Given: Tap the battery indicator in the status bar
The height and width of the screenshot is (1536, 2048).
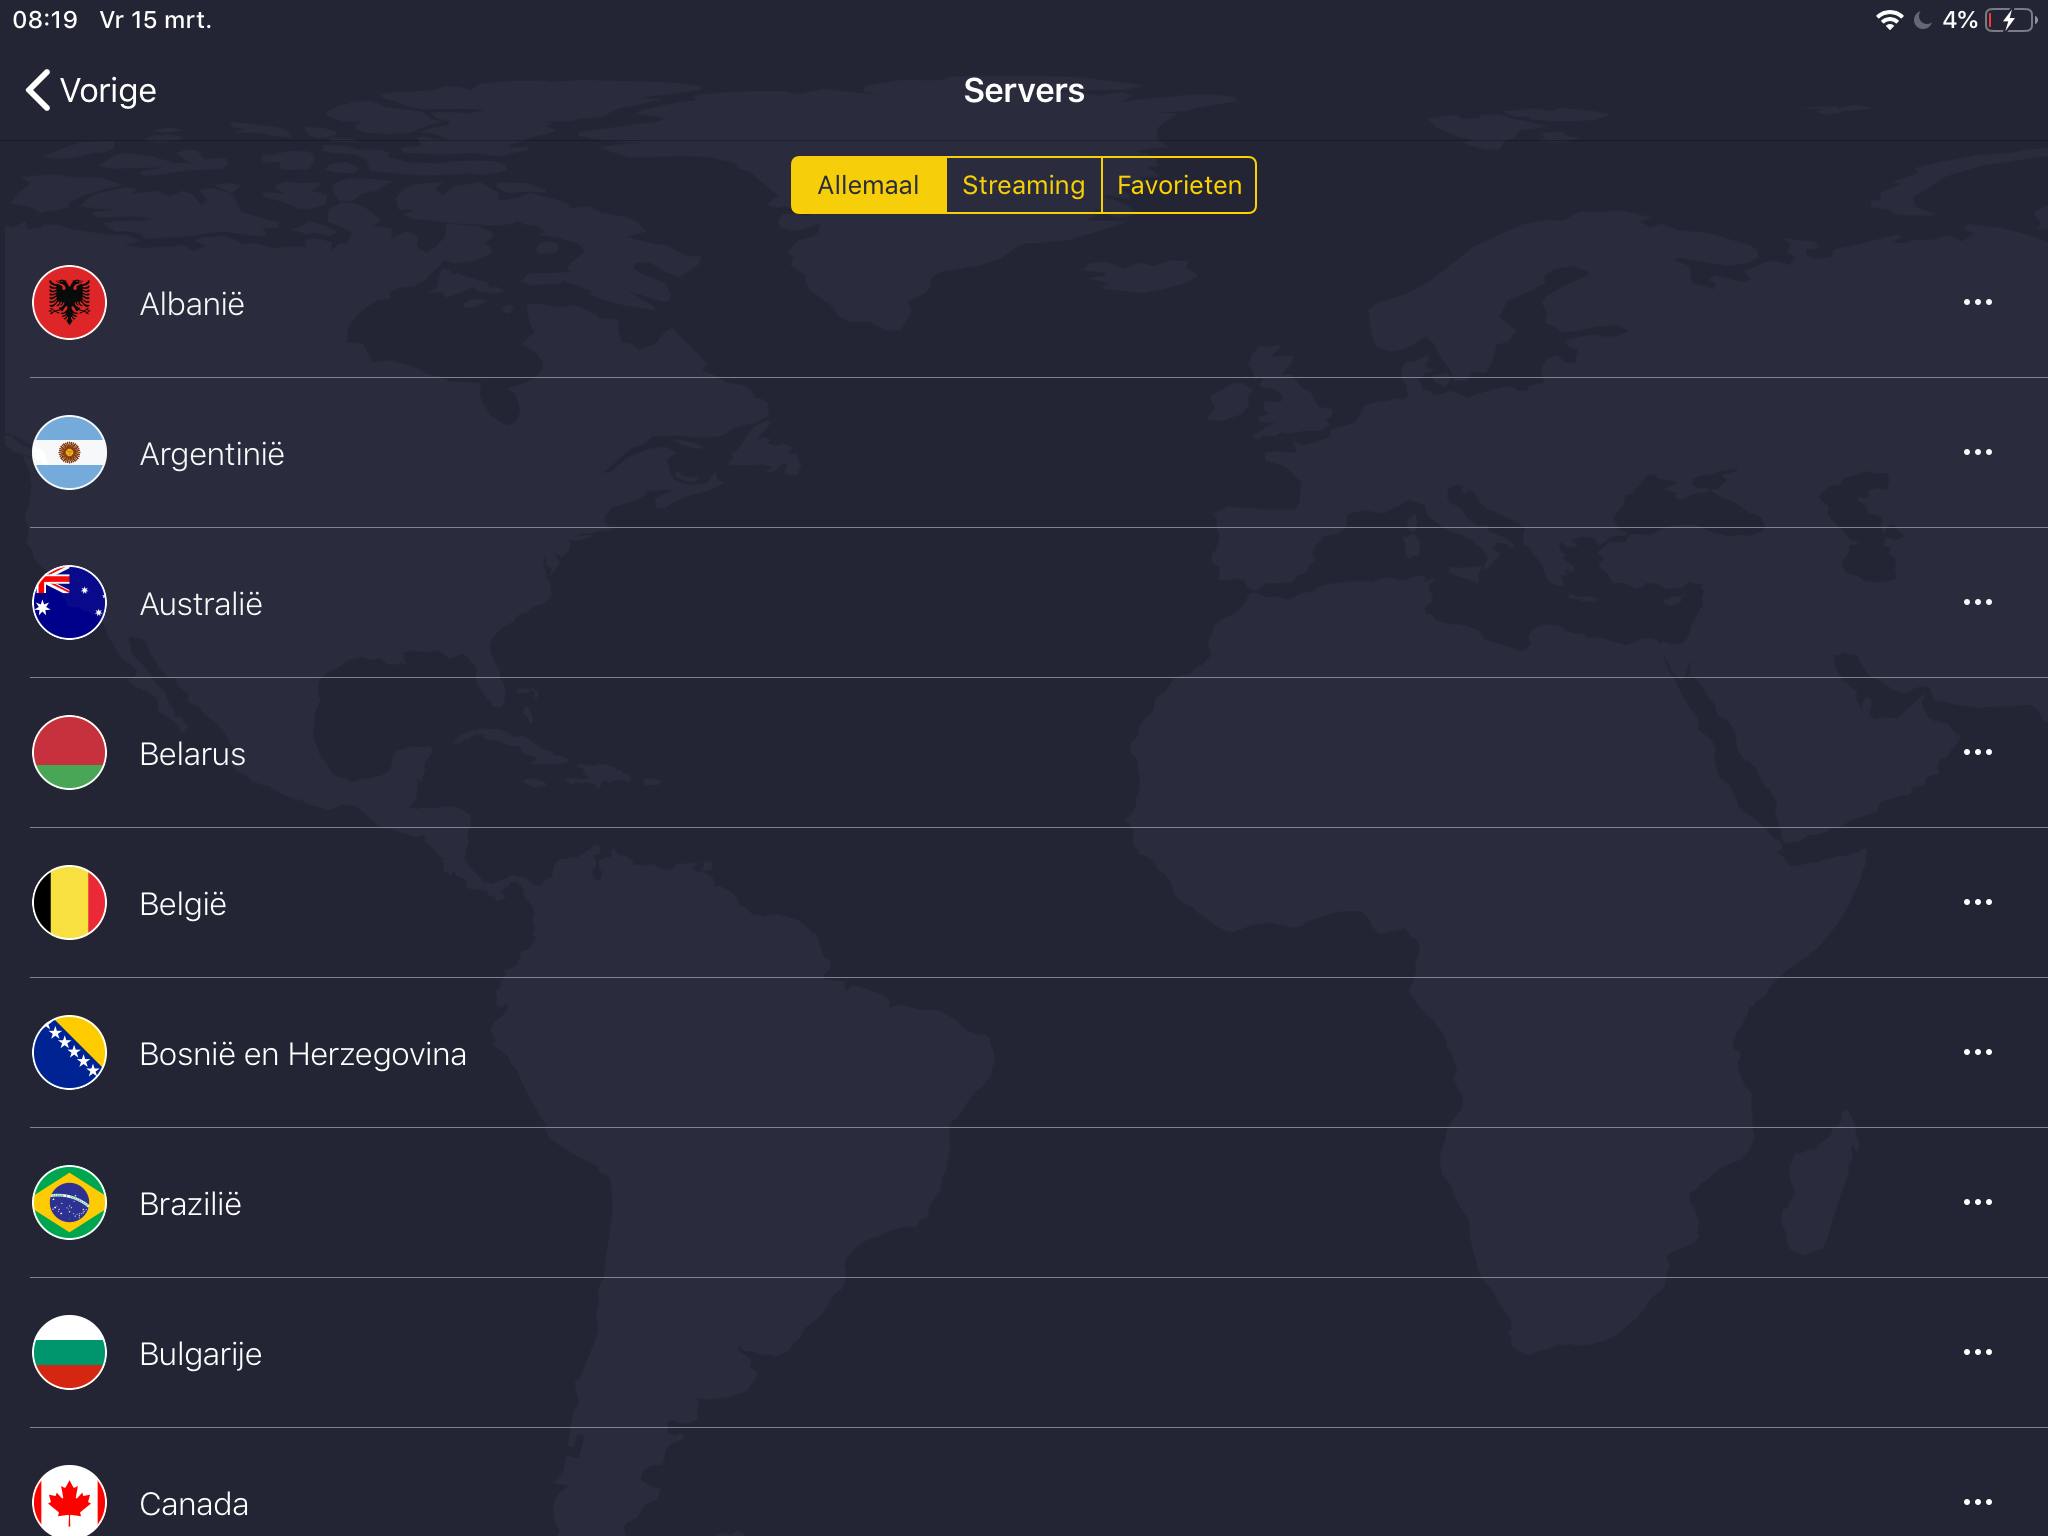Looking at the screenshot, I should pyautogui.click(x=2009, y=20).
